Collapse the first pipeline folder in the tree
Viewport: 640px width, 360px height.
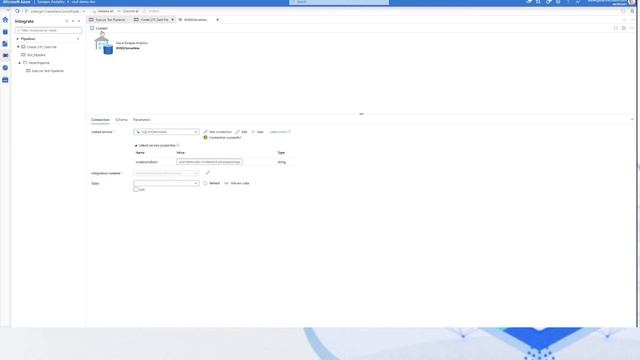click(18, 47)
